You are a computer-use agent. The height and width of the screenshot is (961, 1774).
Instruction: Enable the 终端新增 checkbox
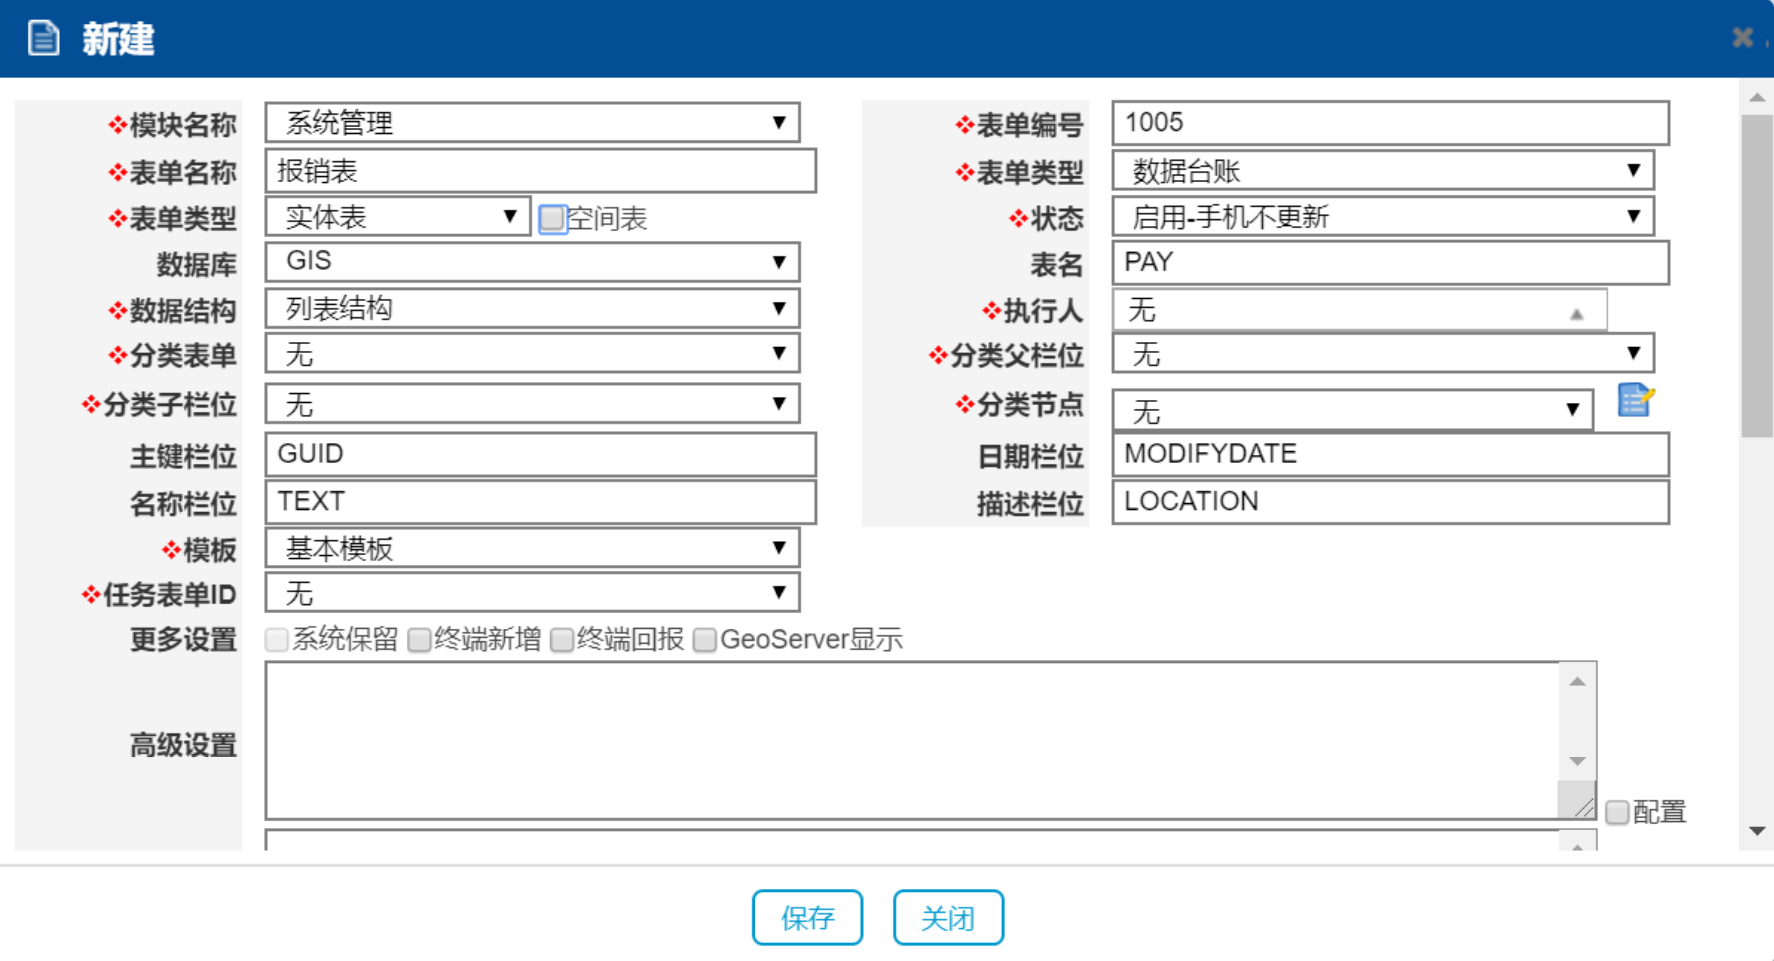(x=420, y=640)
